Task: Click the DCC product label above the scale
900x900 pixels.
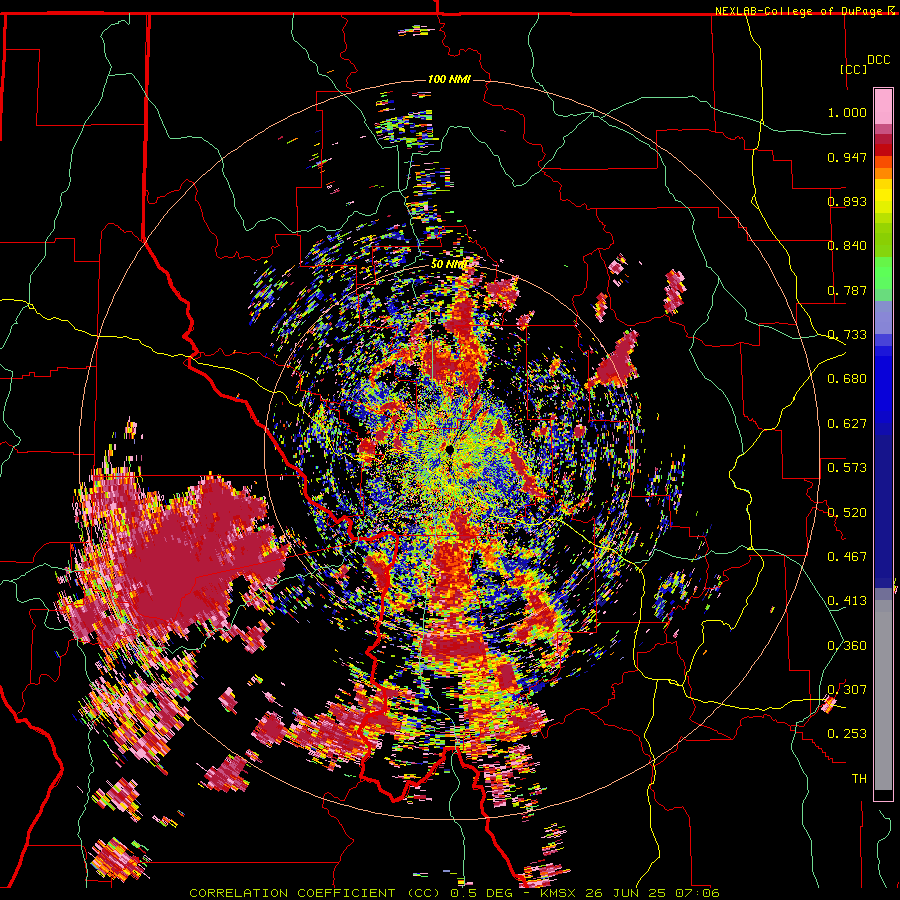Action: coord(878,60)
